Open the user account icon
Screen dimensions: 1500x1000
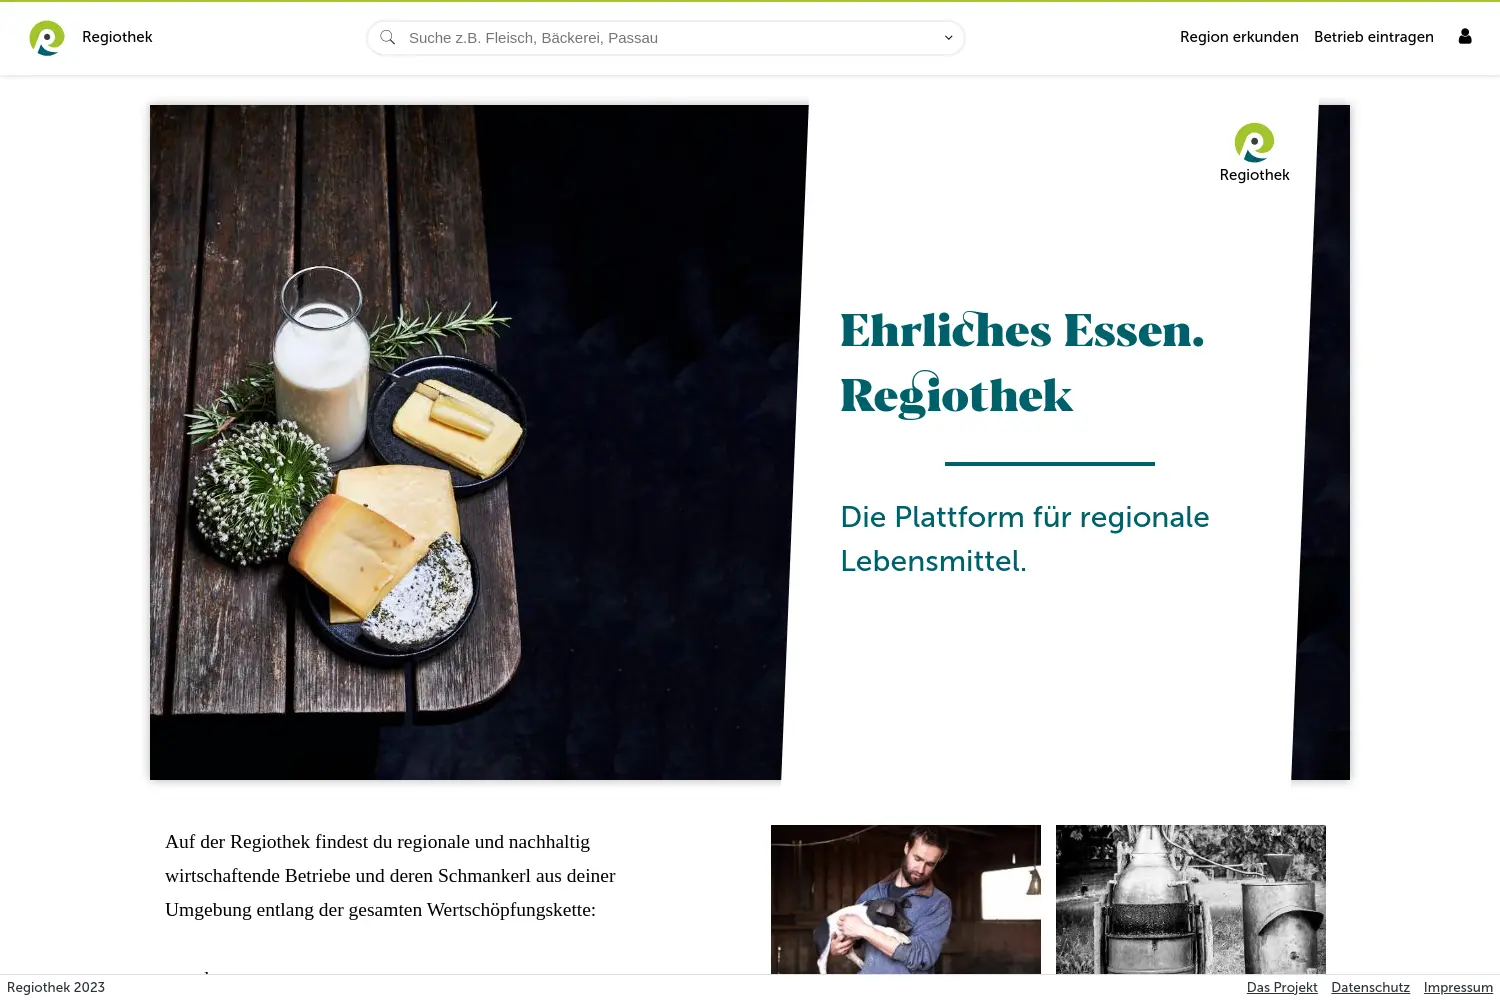[1465, 37]
